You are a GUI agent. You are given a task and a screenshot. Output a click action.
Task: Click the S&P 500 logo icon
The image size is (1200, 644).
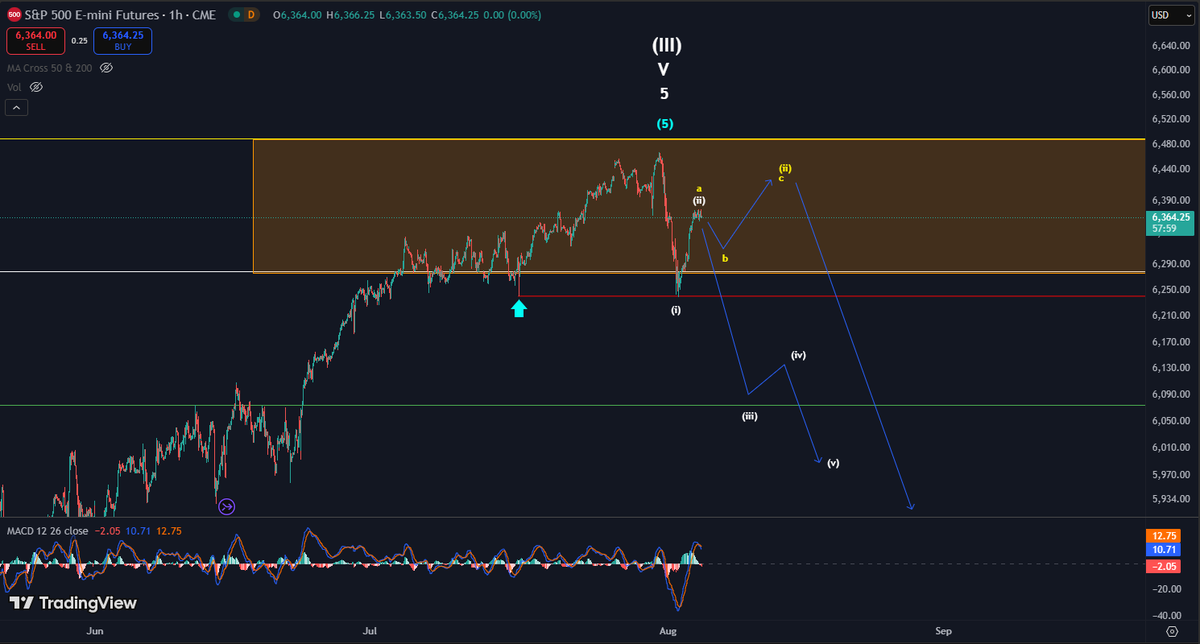click(14, 15)
